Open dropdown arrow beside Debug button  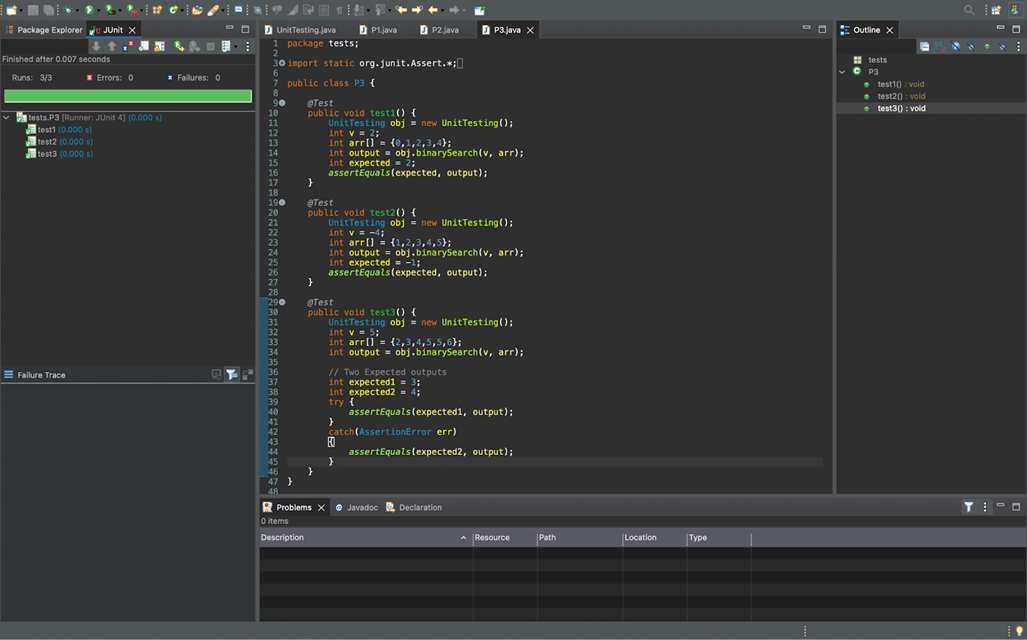[77, 10]
